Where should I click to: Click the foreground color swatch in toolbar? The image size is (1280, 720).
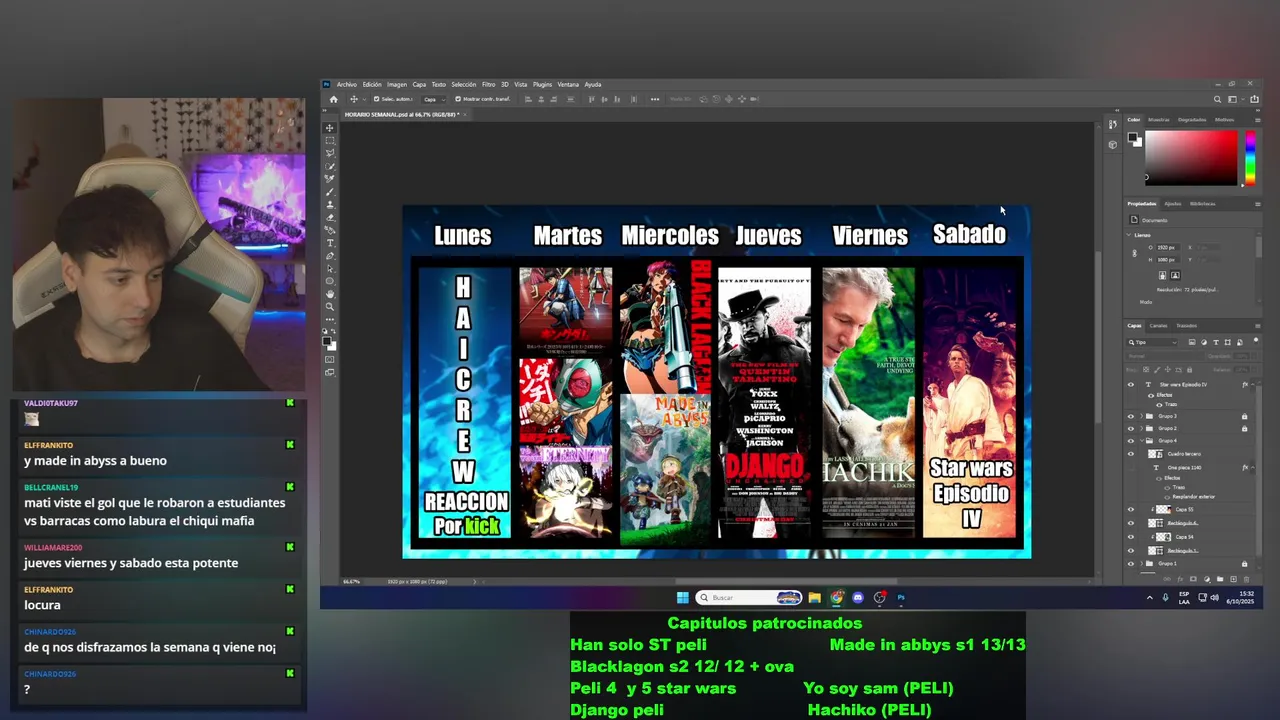327,340
